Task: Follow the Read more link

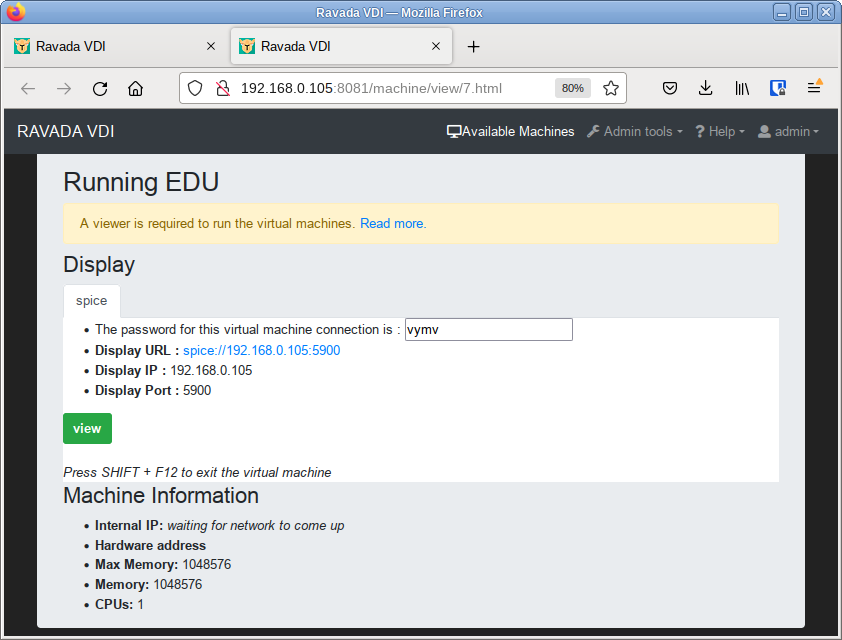Action: point(393,223)
